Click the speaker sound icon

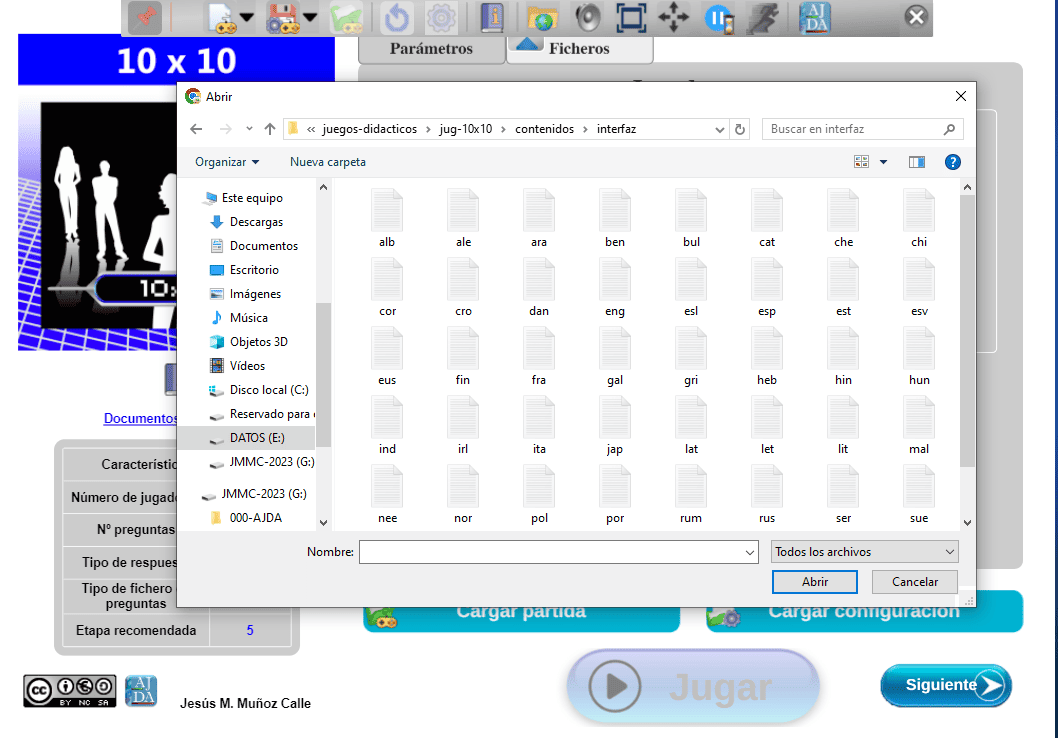586,18
